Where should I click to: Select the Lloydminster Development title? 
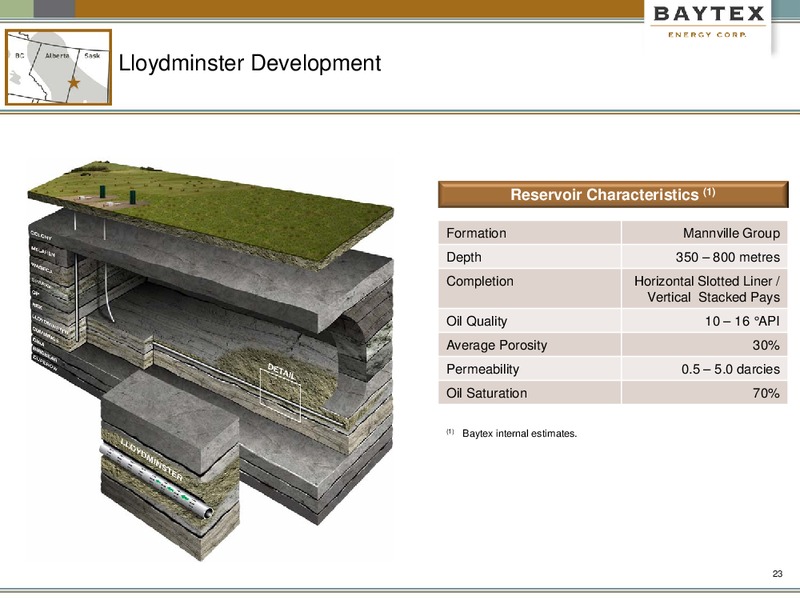(x=249, y=63)
